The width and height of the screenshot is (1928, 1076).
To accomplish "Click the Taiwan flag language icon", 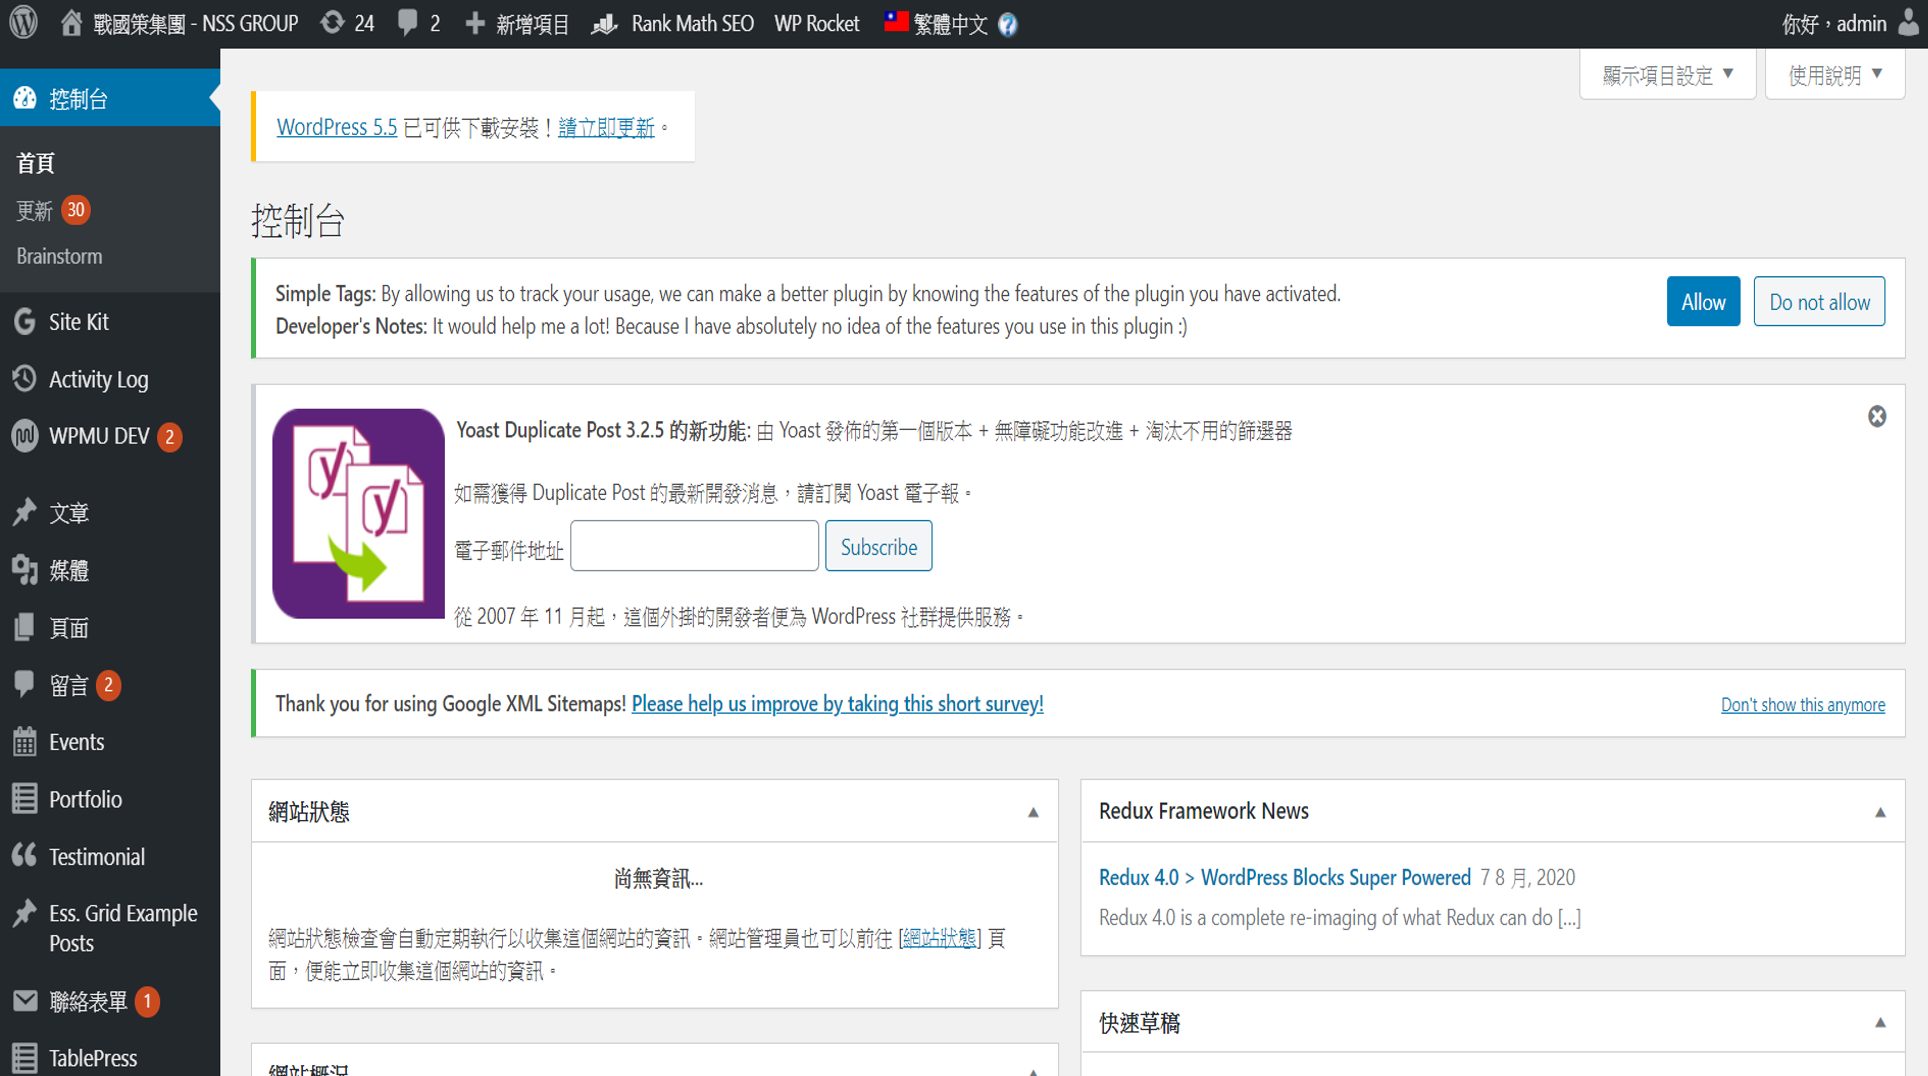I will tap(896, 21).
